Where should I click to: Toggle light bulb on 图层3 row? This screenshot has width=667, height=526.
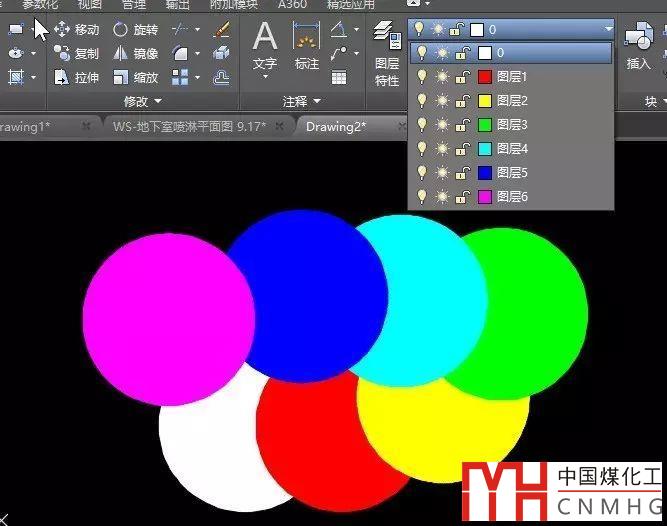pos(421,125)
